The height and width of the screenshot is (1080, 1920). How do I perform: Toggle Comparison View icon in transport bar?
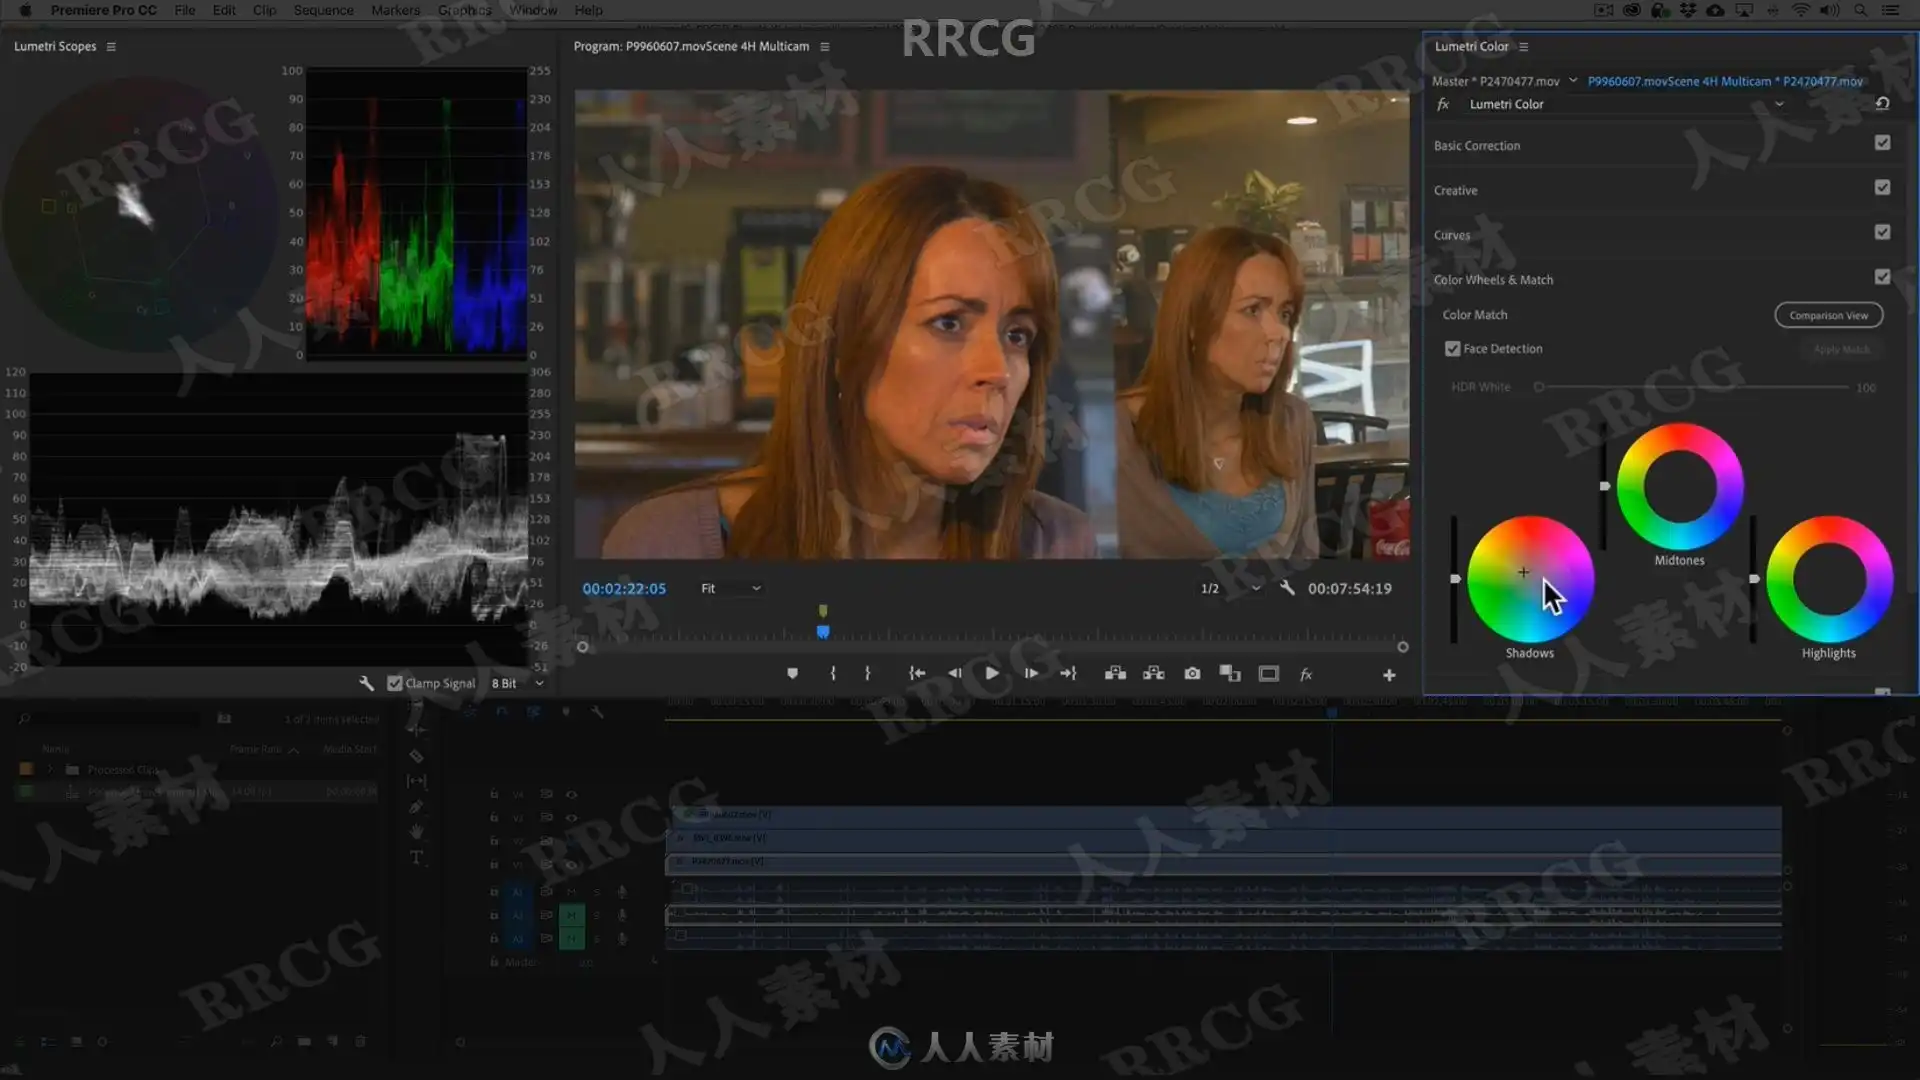pos(1230,674)
